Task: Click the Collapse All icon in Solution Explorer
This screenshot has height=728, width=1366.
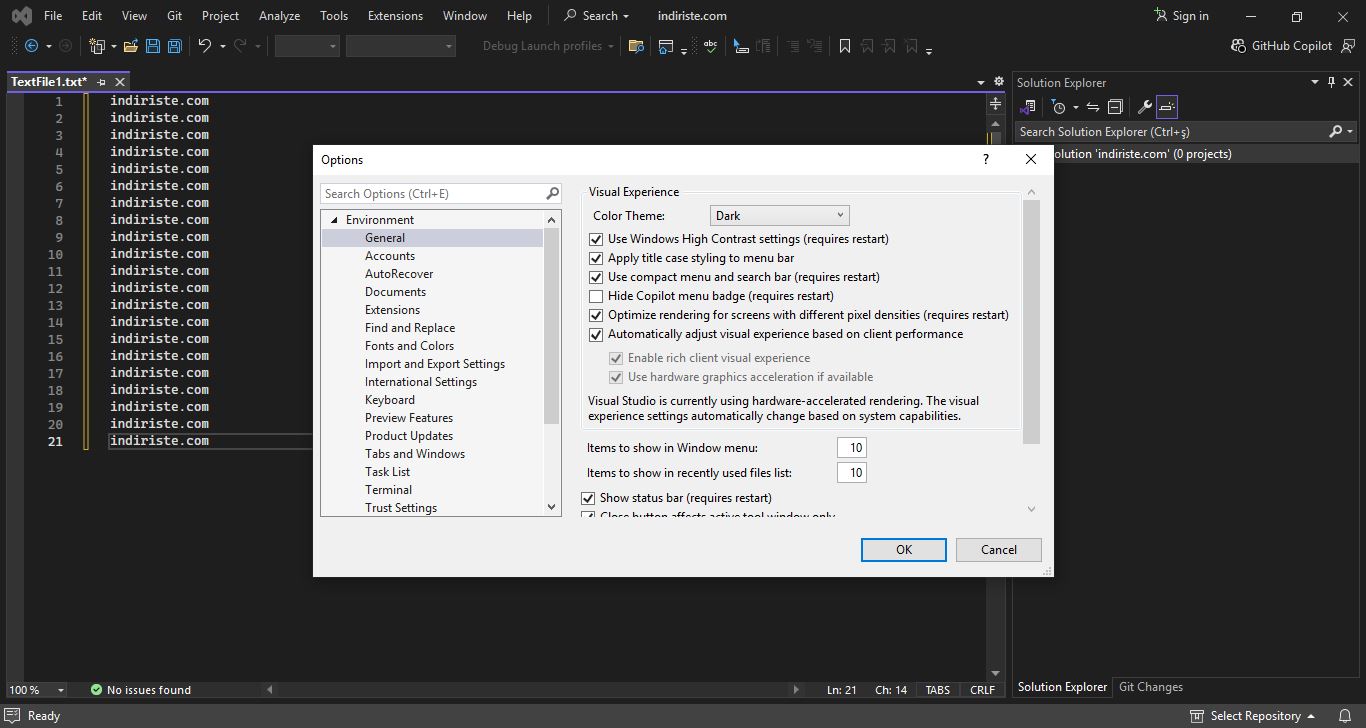Action: [1115, 107]
